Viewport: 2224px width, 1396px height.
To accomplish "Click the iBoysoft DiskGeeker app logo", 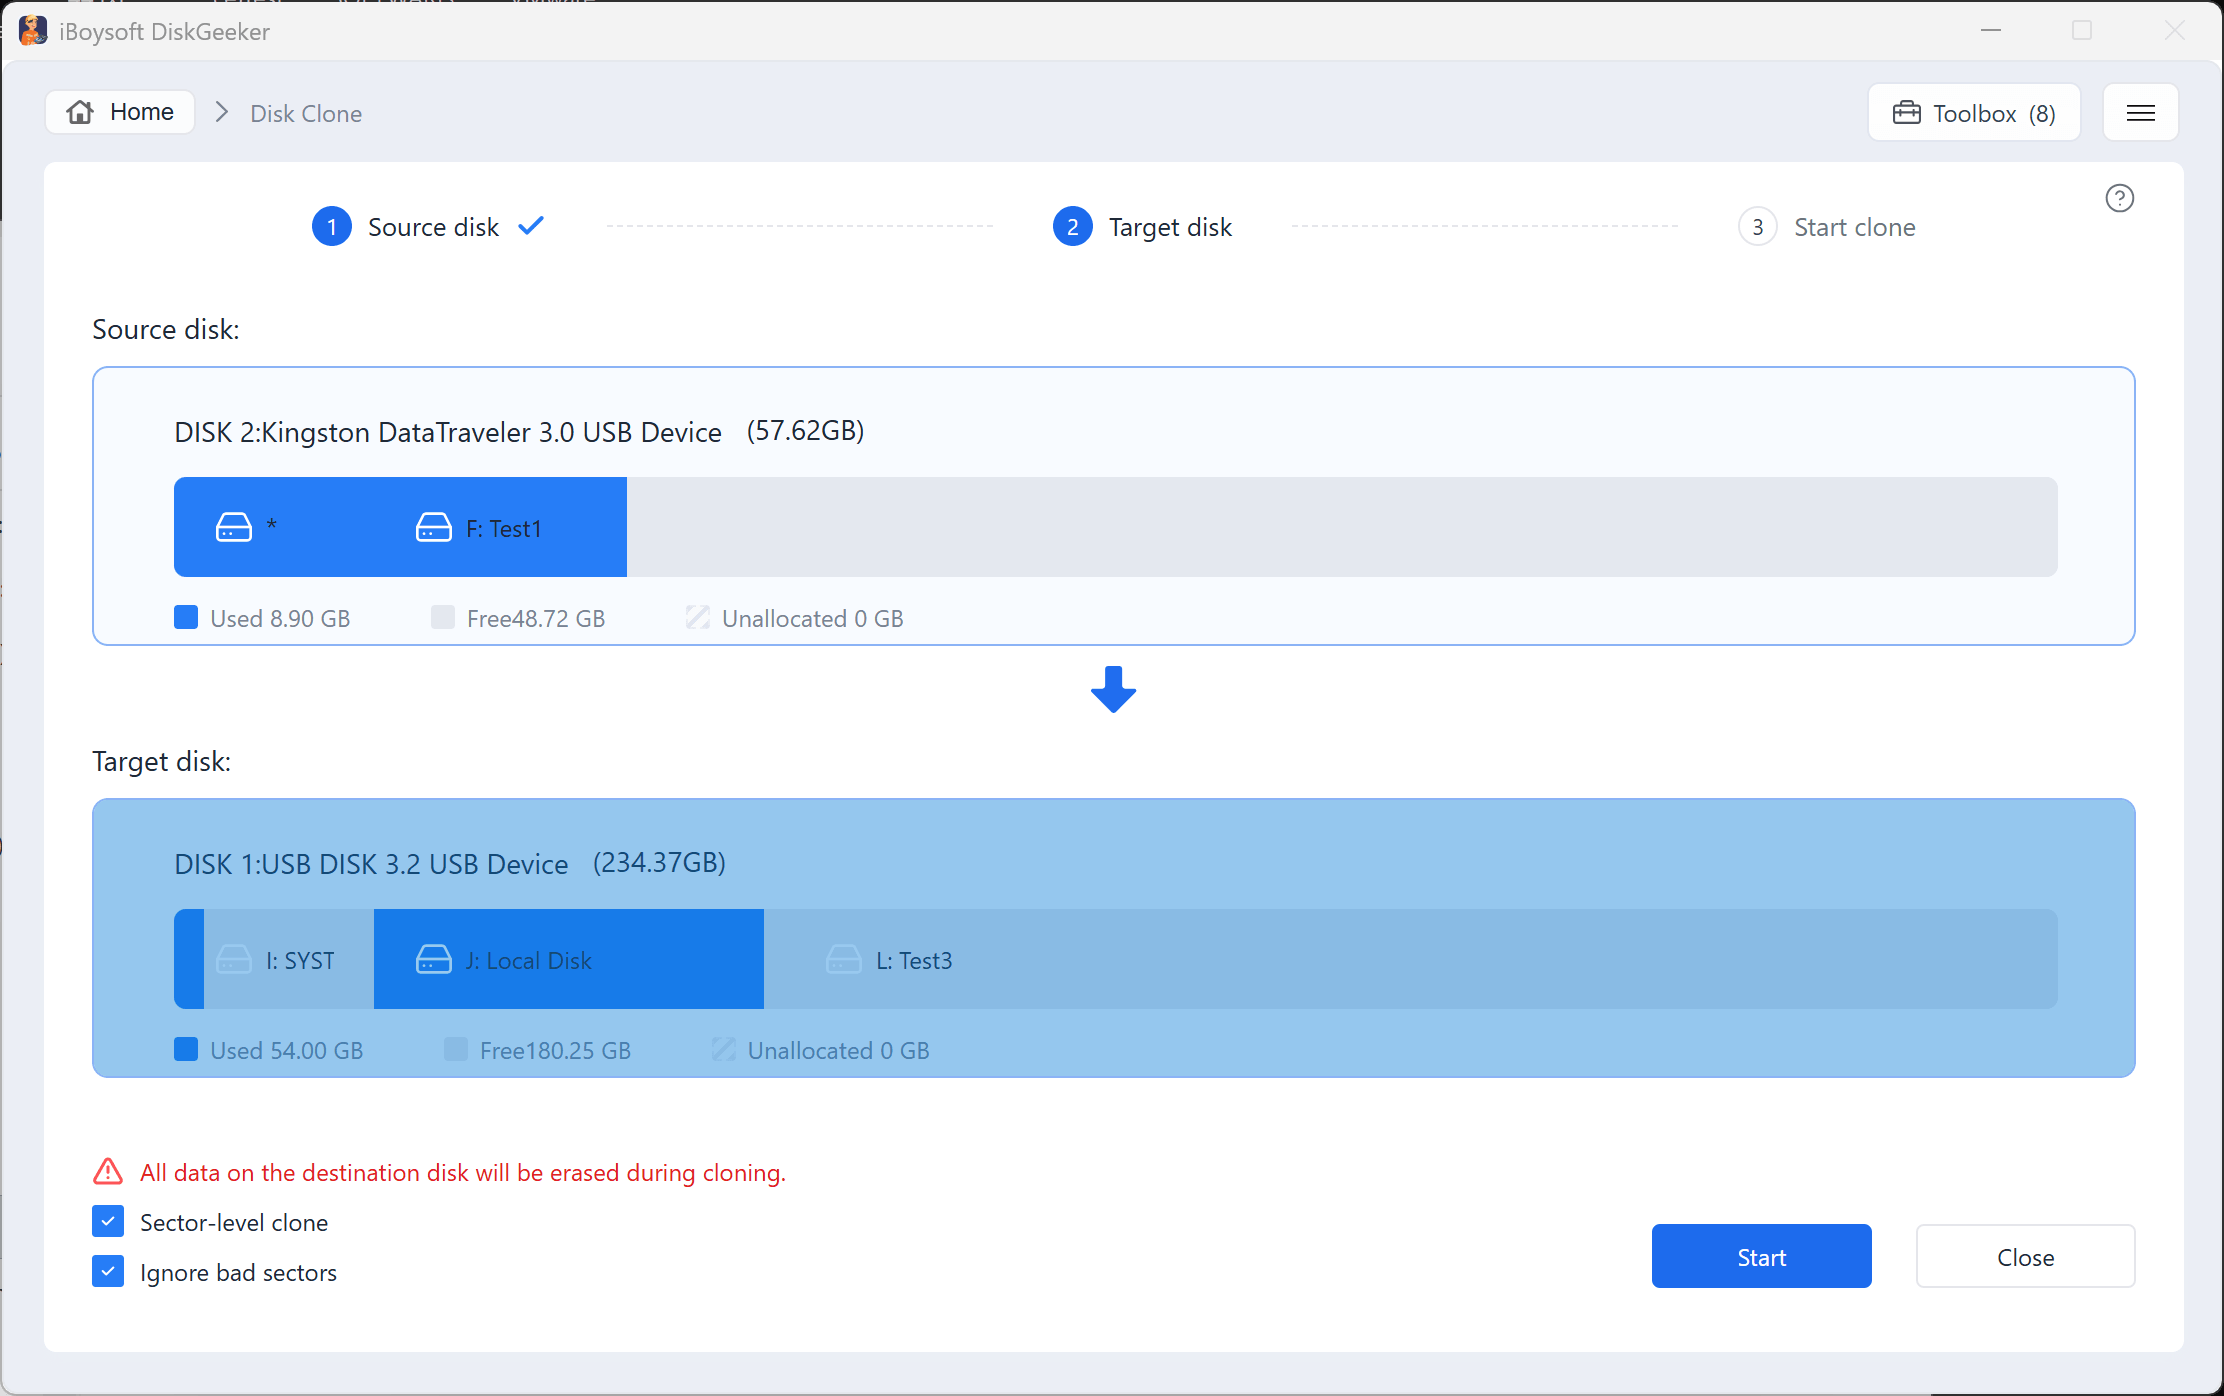I will [33, 31].
